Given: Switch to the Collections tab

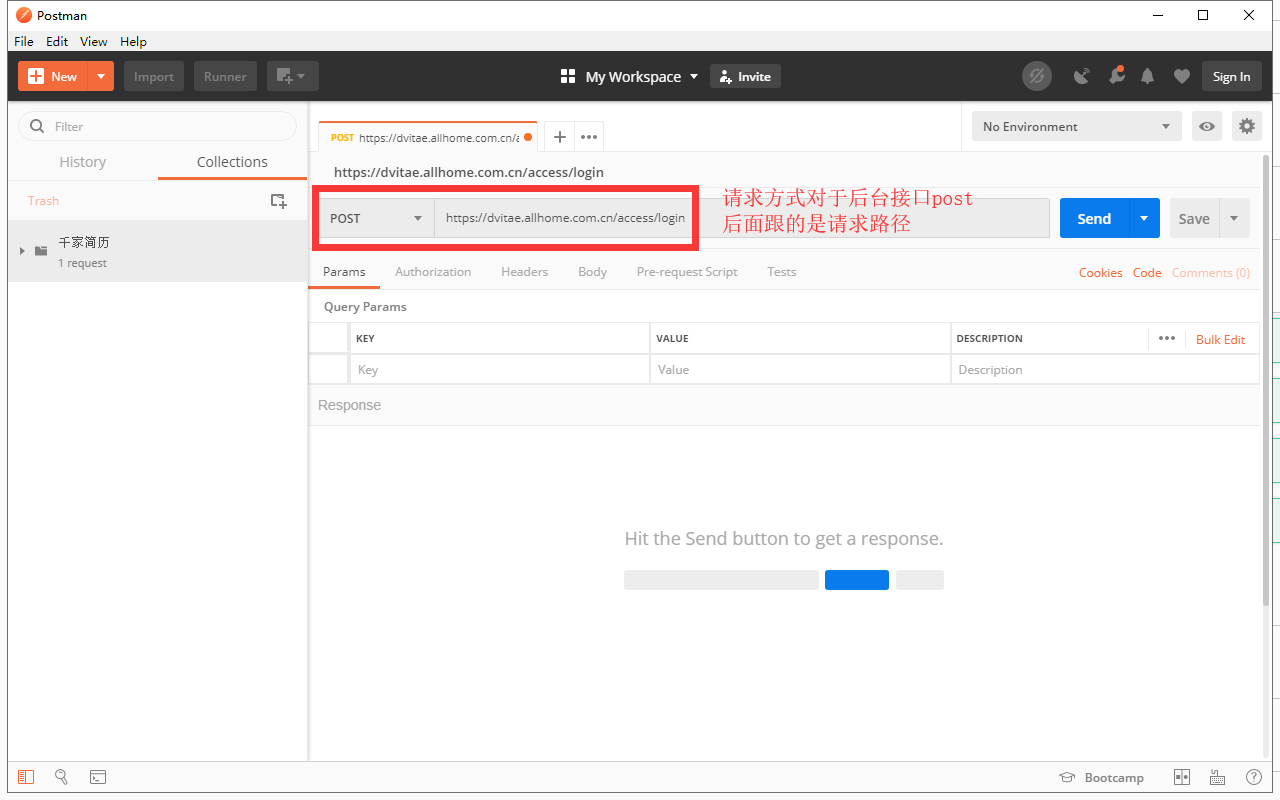Looking at the screenshot, I should pyautogui.click(x=232, y=162).
